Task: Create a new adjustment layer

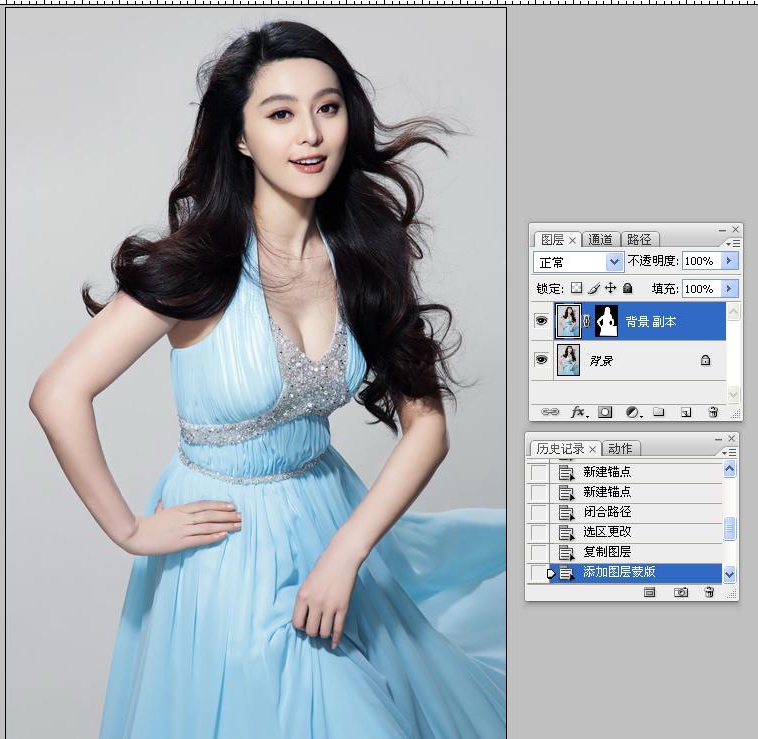Action: [x=632, y=411]
